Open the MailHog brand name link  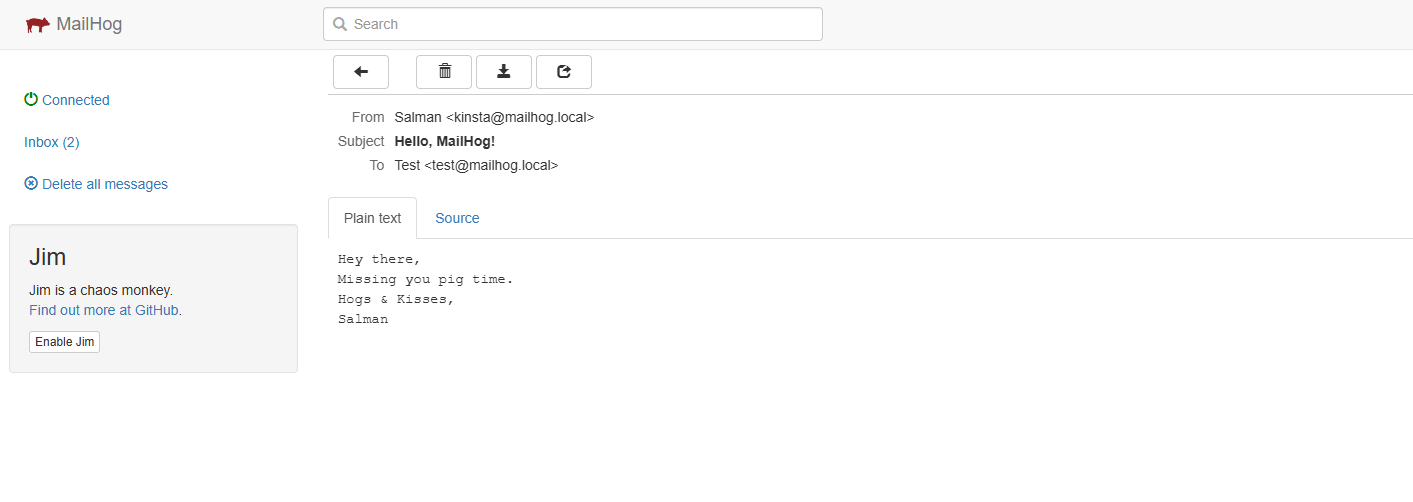[89, 25]
